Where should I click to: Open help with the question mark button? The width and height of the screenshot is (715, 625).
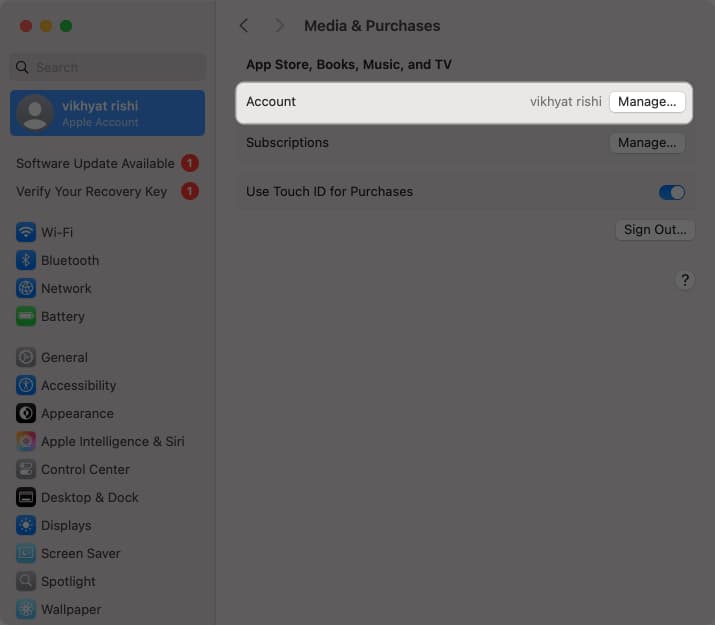[684, 279]
